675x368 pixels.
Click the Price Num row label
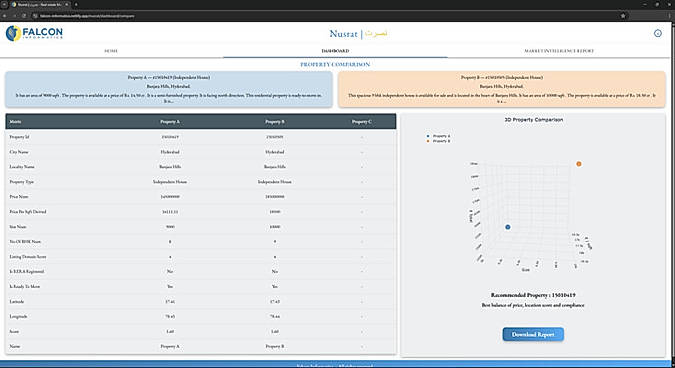click(19, 197)
